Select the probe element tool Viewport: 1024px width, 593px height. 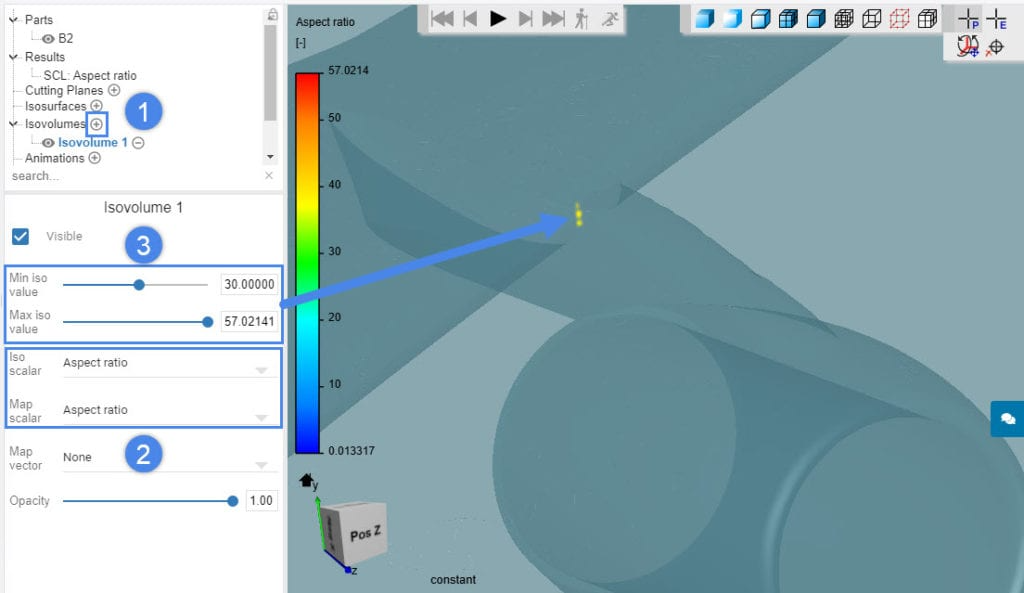tap(997, 18)
